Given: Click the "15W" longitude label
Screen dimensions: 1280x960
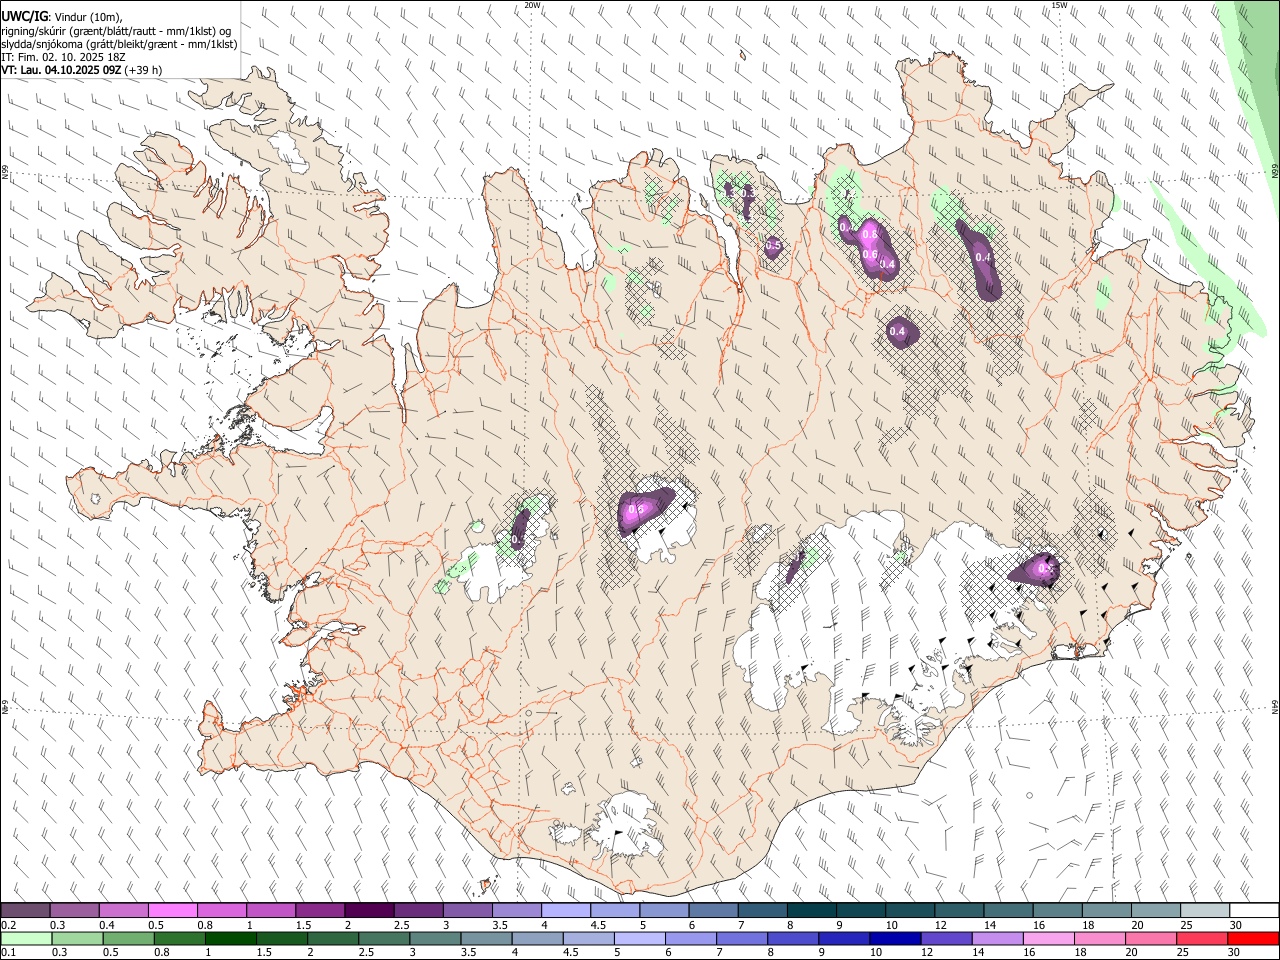Looking at the screenshot, I should (1059, 5).
